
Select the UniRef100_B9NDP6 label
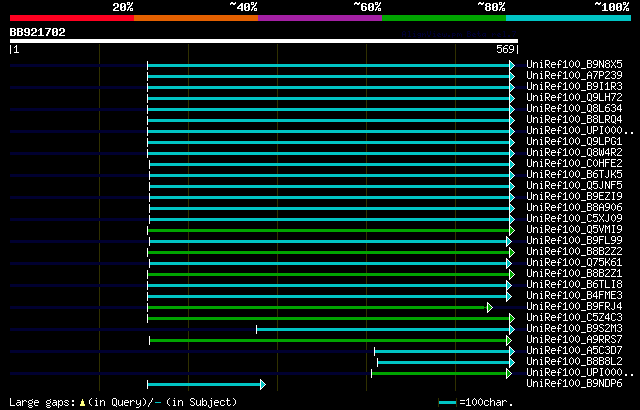(574, 384)
